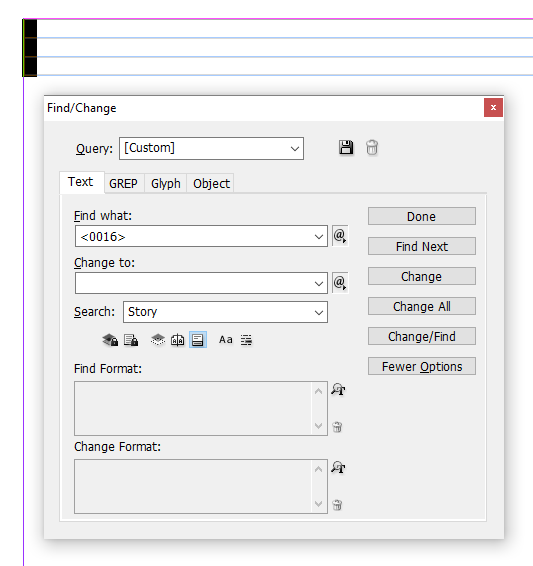Close the Find/Change dialog
This screenshot has height=566, width=533.
493,108
